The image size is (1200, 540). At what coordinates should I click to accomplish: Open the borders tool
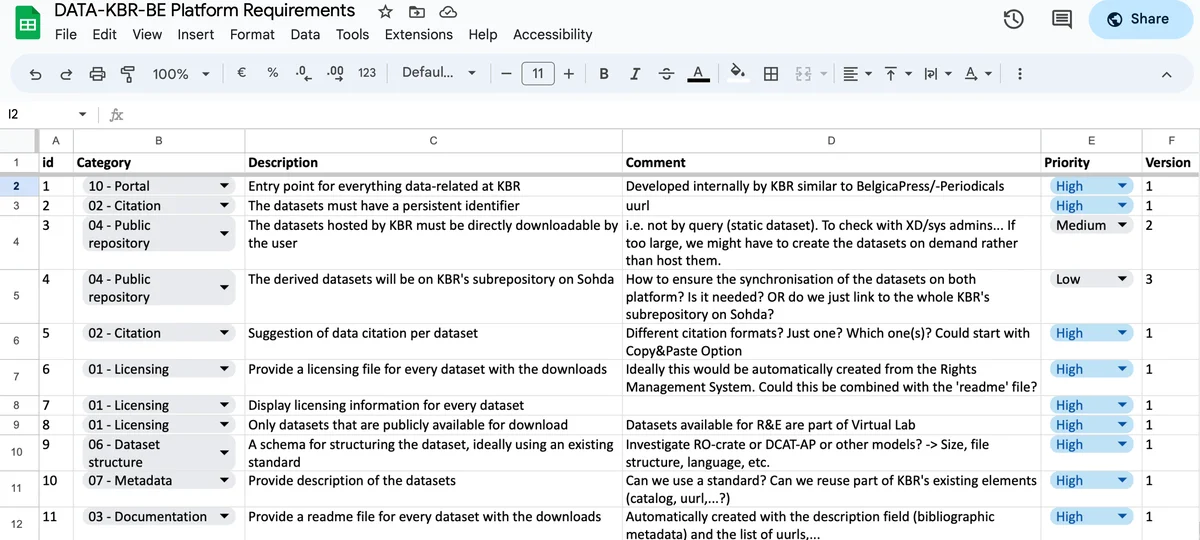(x=771, y=73)
